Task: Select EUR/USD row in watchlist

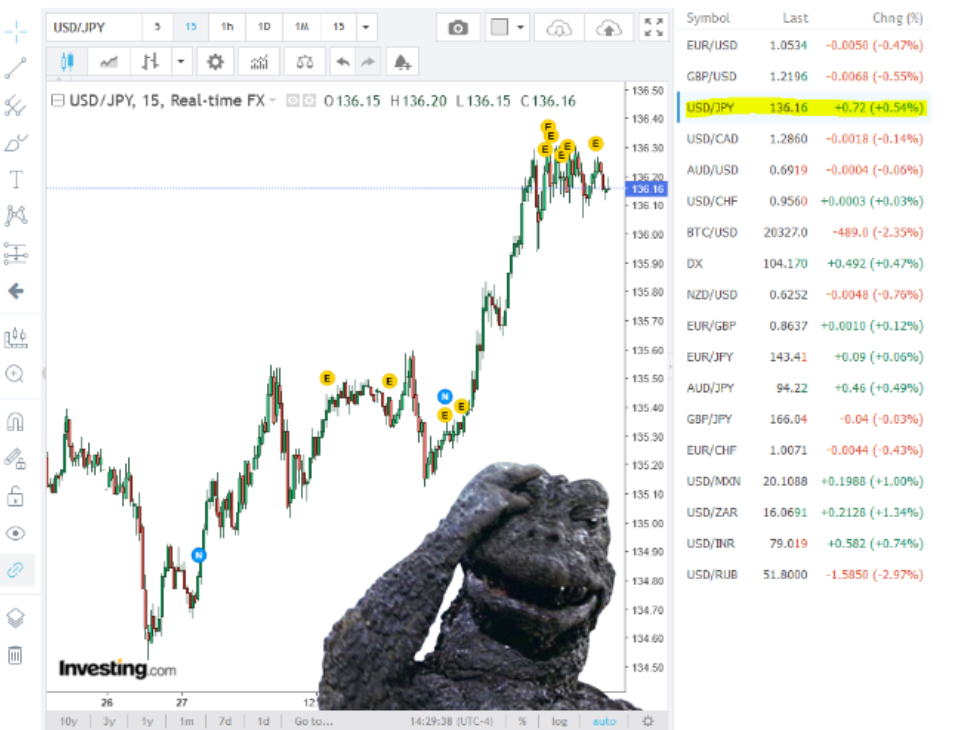Action: 804,45
